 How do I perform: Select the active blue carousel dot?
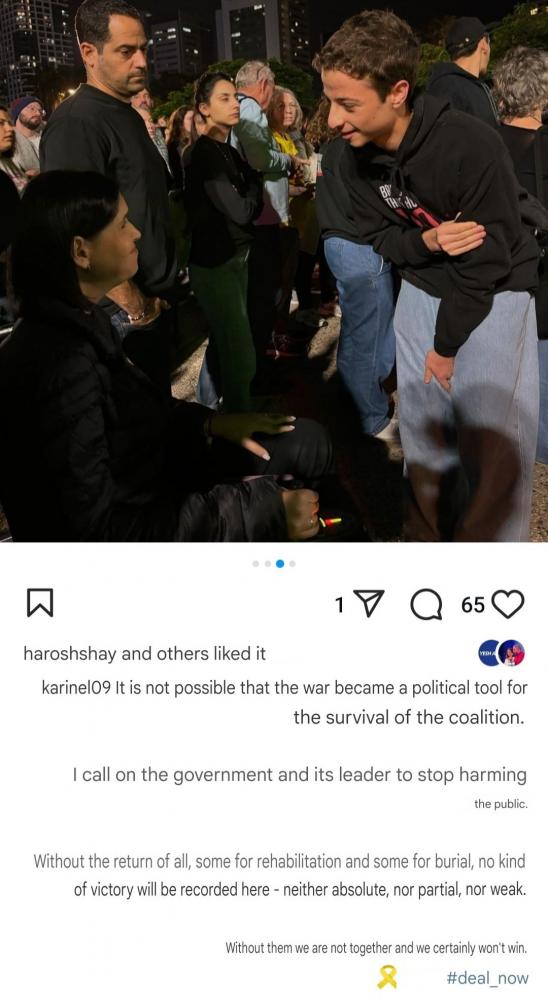279,564
